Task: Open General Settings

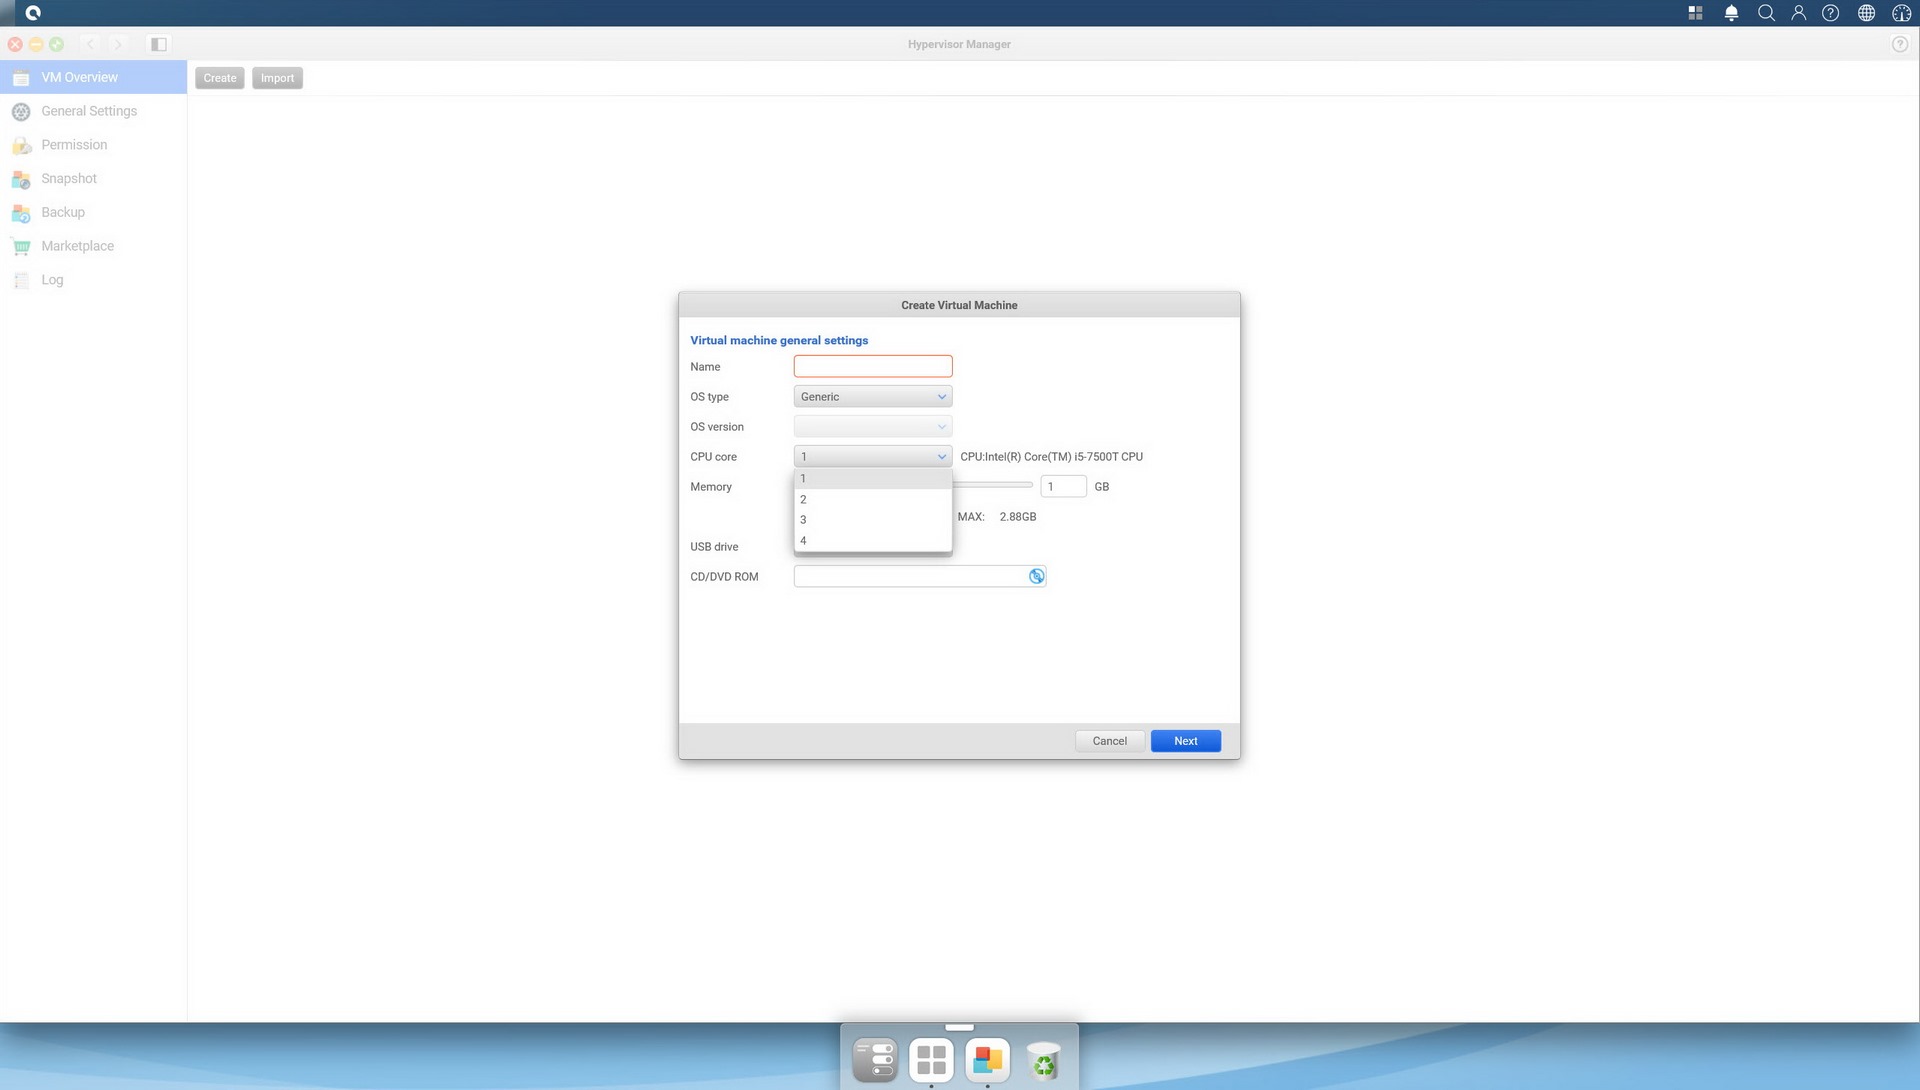Action: [93, 111]
